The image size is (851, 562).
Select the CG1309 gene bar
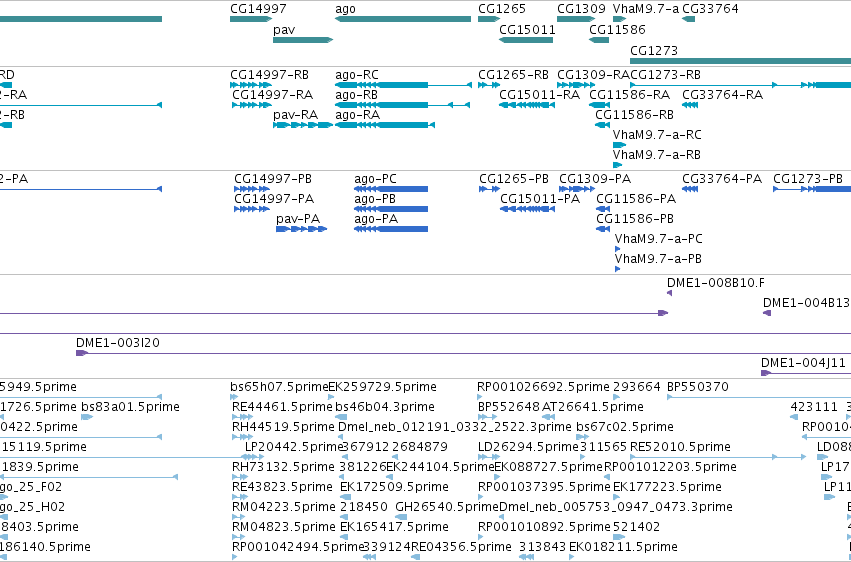coord(576,19)
